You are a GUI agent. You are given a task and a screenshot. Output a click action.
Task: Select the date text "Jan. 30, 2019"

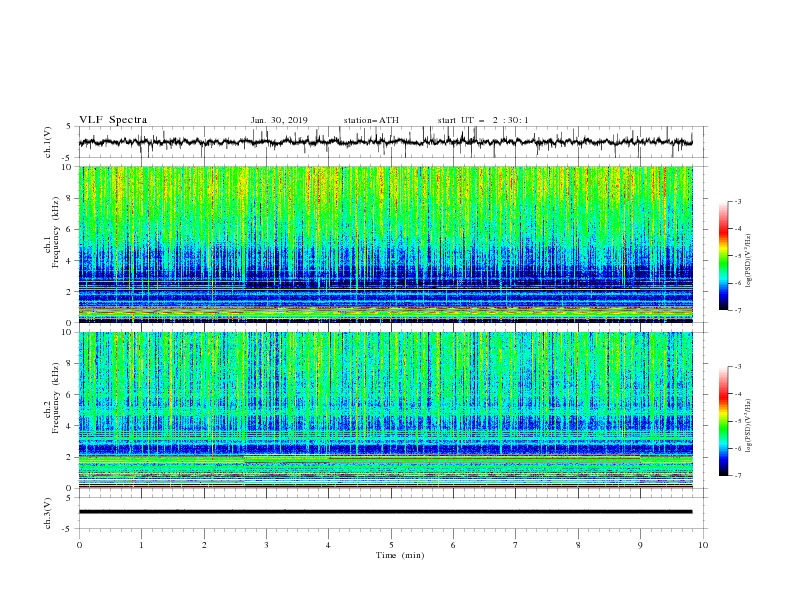(279, 120)
